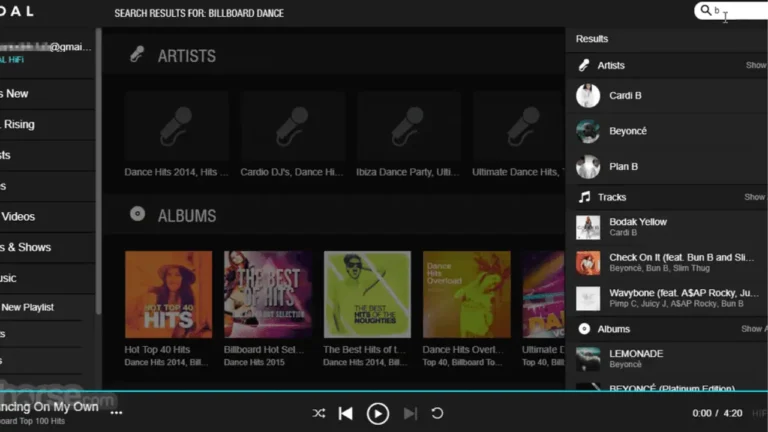Show all artist results
The width and height of the screenshot is (768, 432).
tap(756, 65)
